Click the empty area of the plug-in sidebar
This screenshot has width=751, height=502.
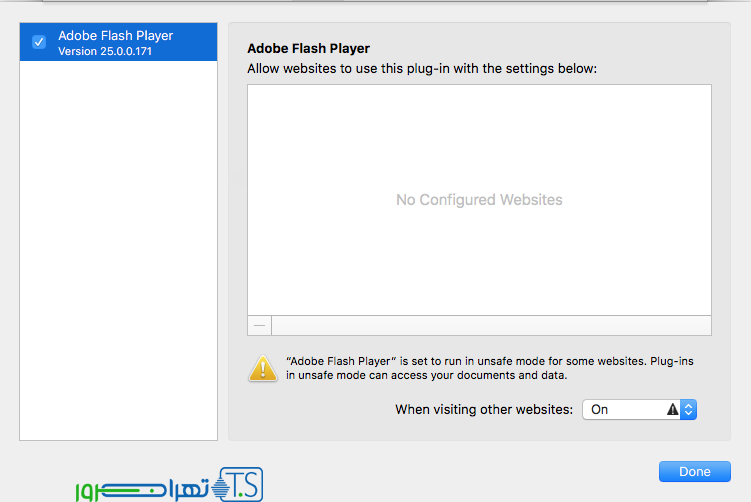click(x=118, y=250)
